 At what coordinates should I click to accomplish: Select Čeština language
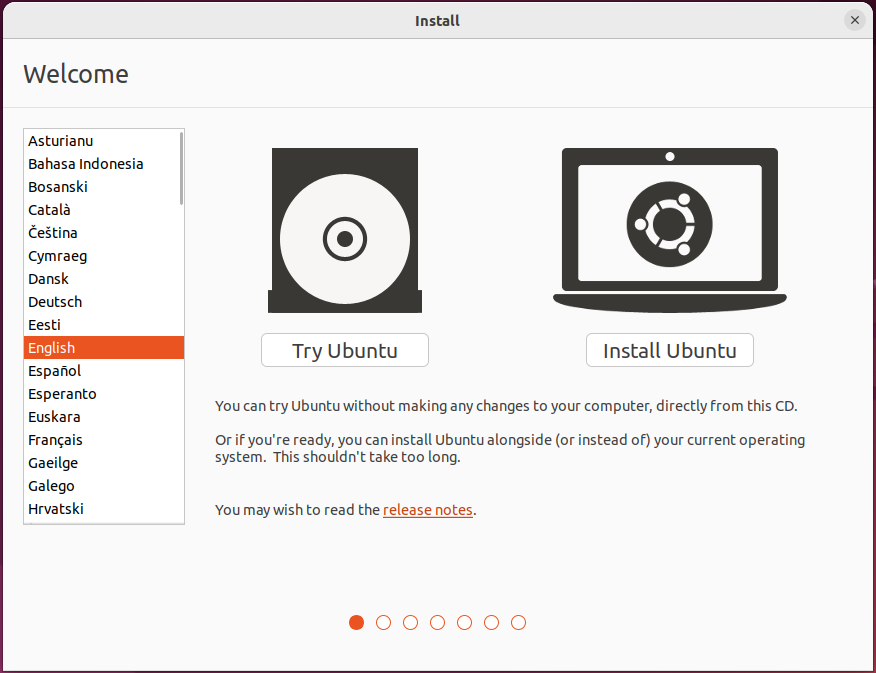click(103, 233)
